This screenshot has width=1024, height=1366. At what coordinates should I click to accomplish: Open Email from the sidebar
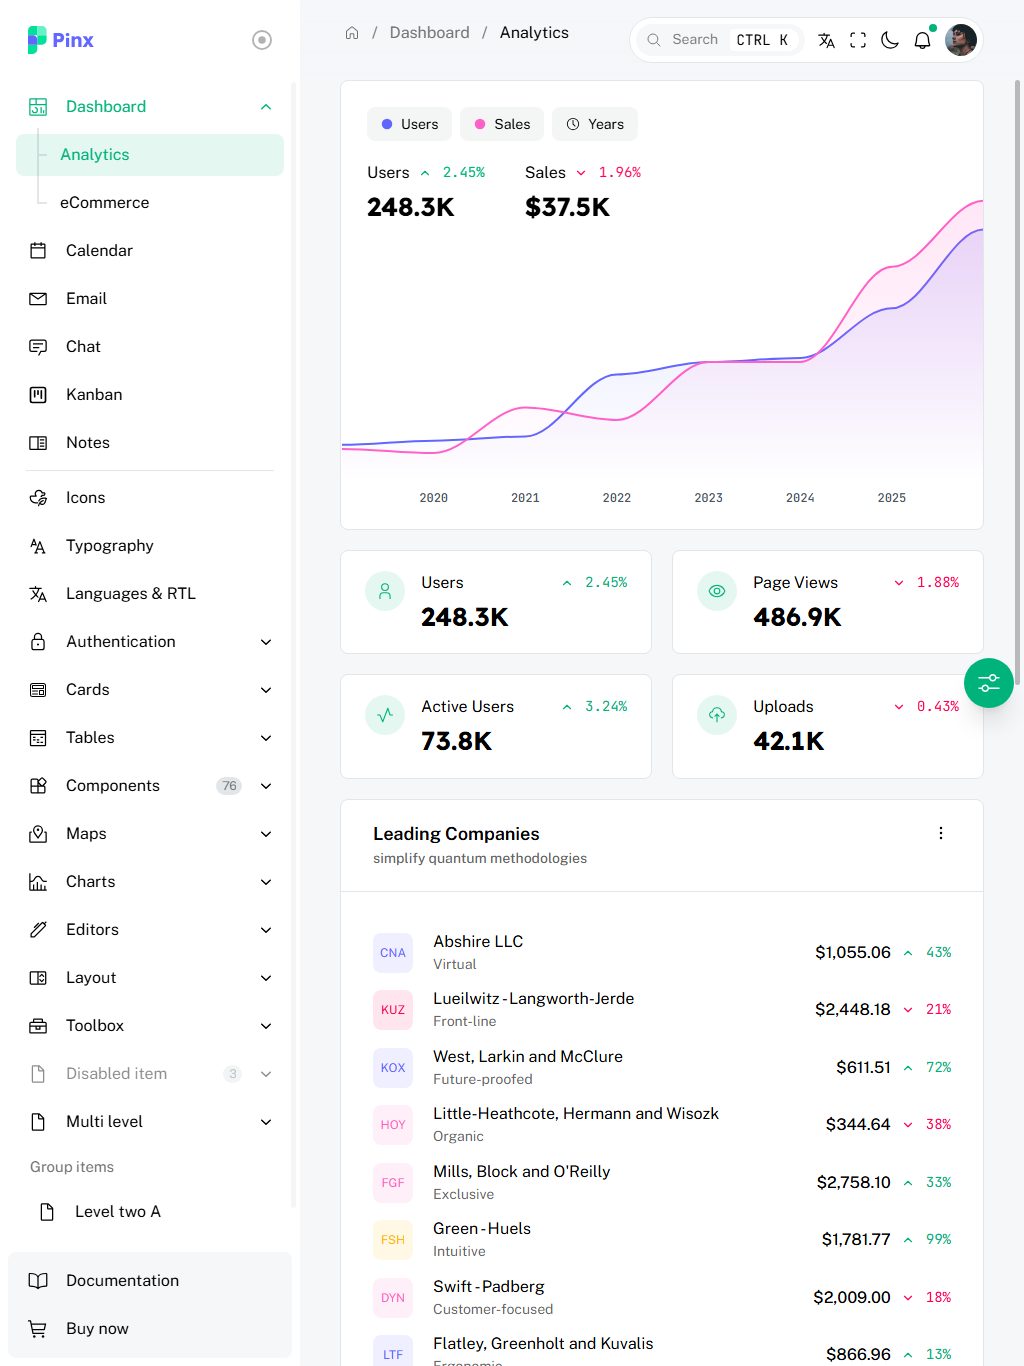[150, 299]
